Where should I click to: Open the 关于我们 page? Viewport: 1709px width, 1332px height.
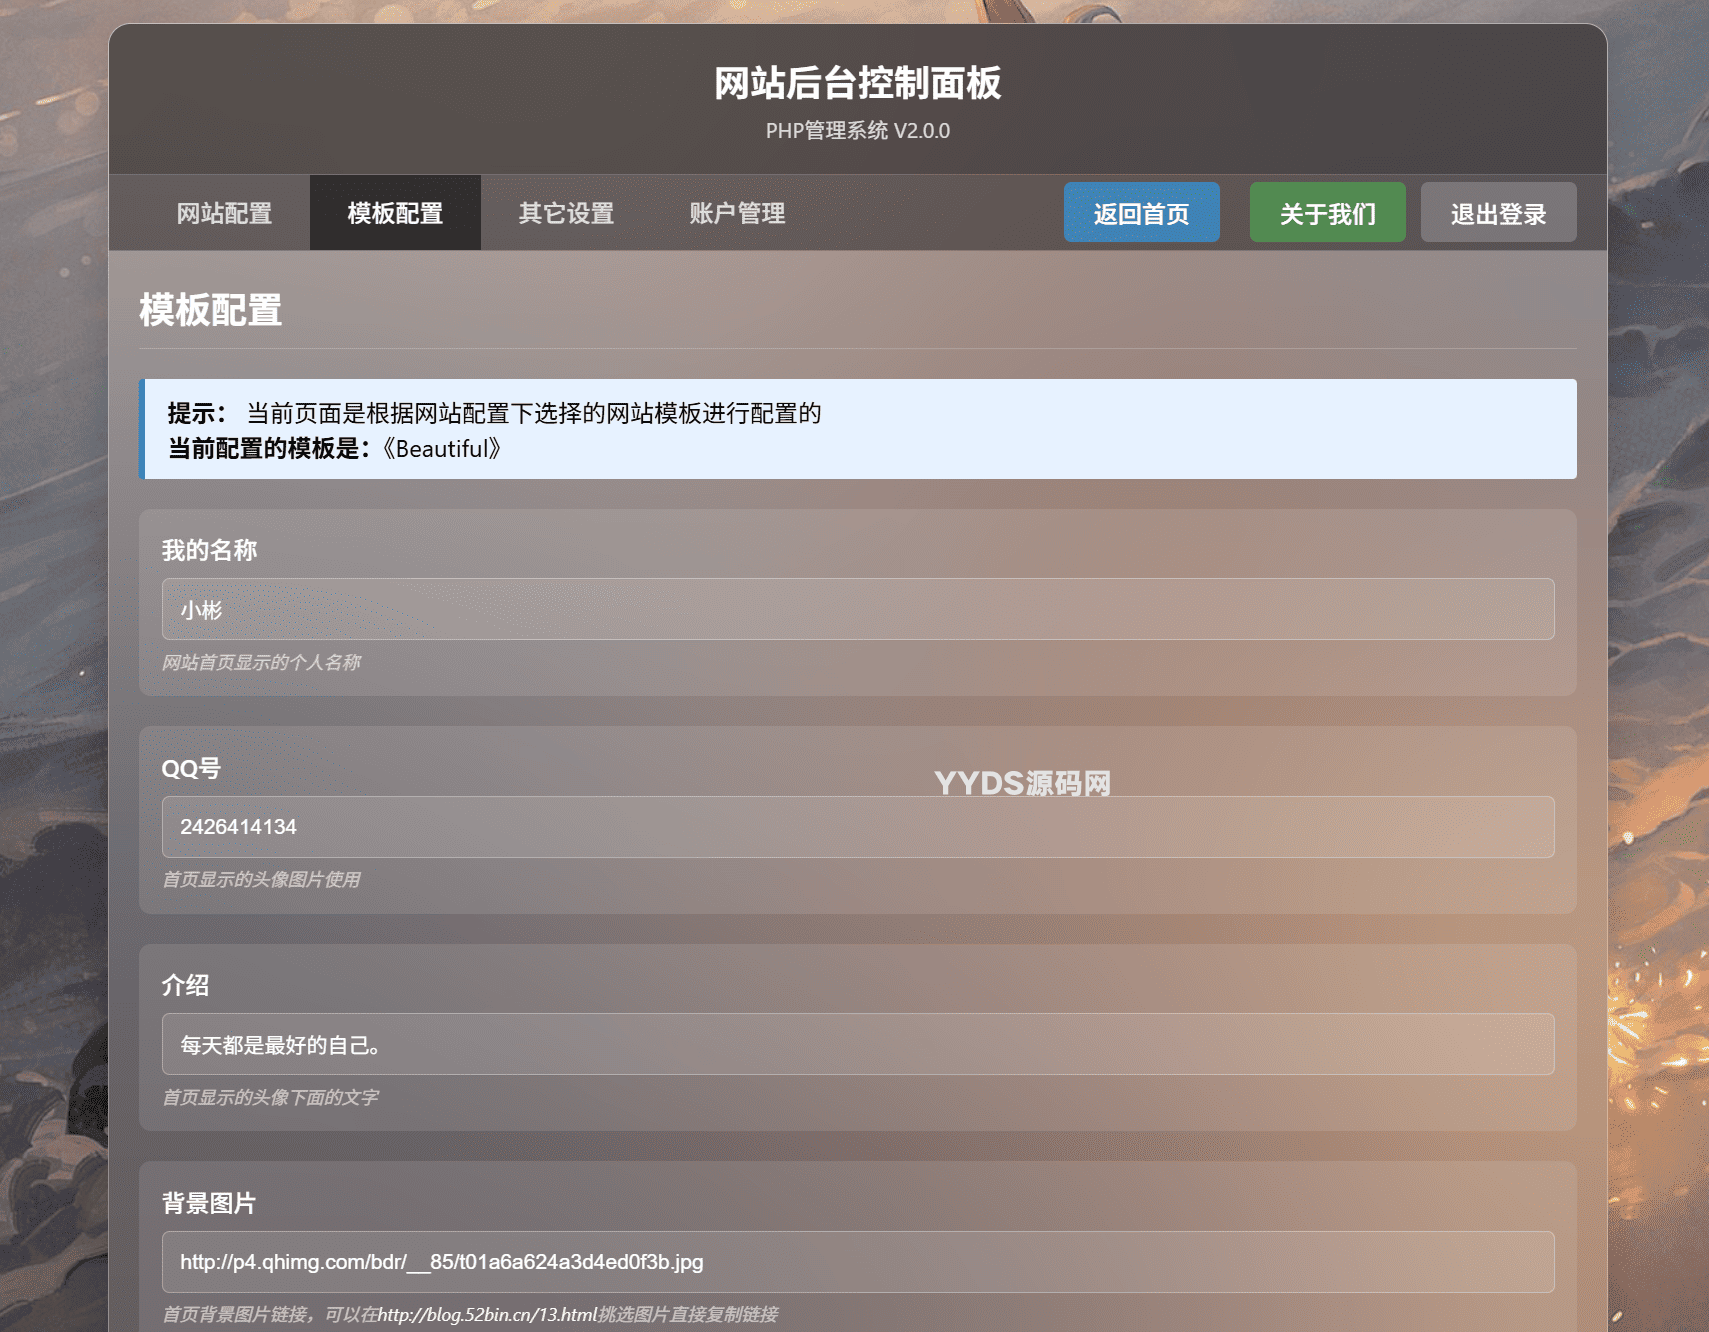(1327, 212)
